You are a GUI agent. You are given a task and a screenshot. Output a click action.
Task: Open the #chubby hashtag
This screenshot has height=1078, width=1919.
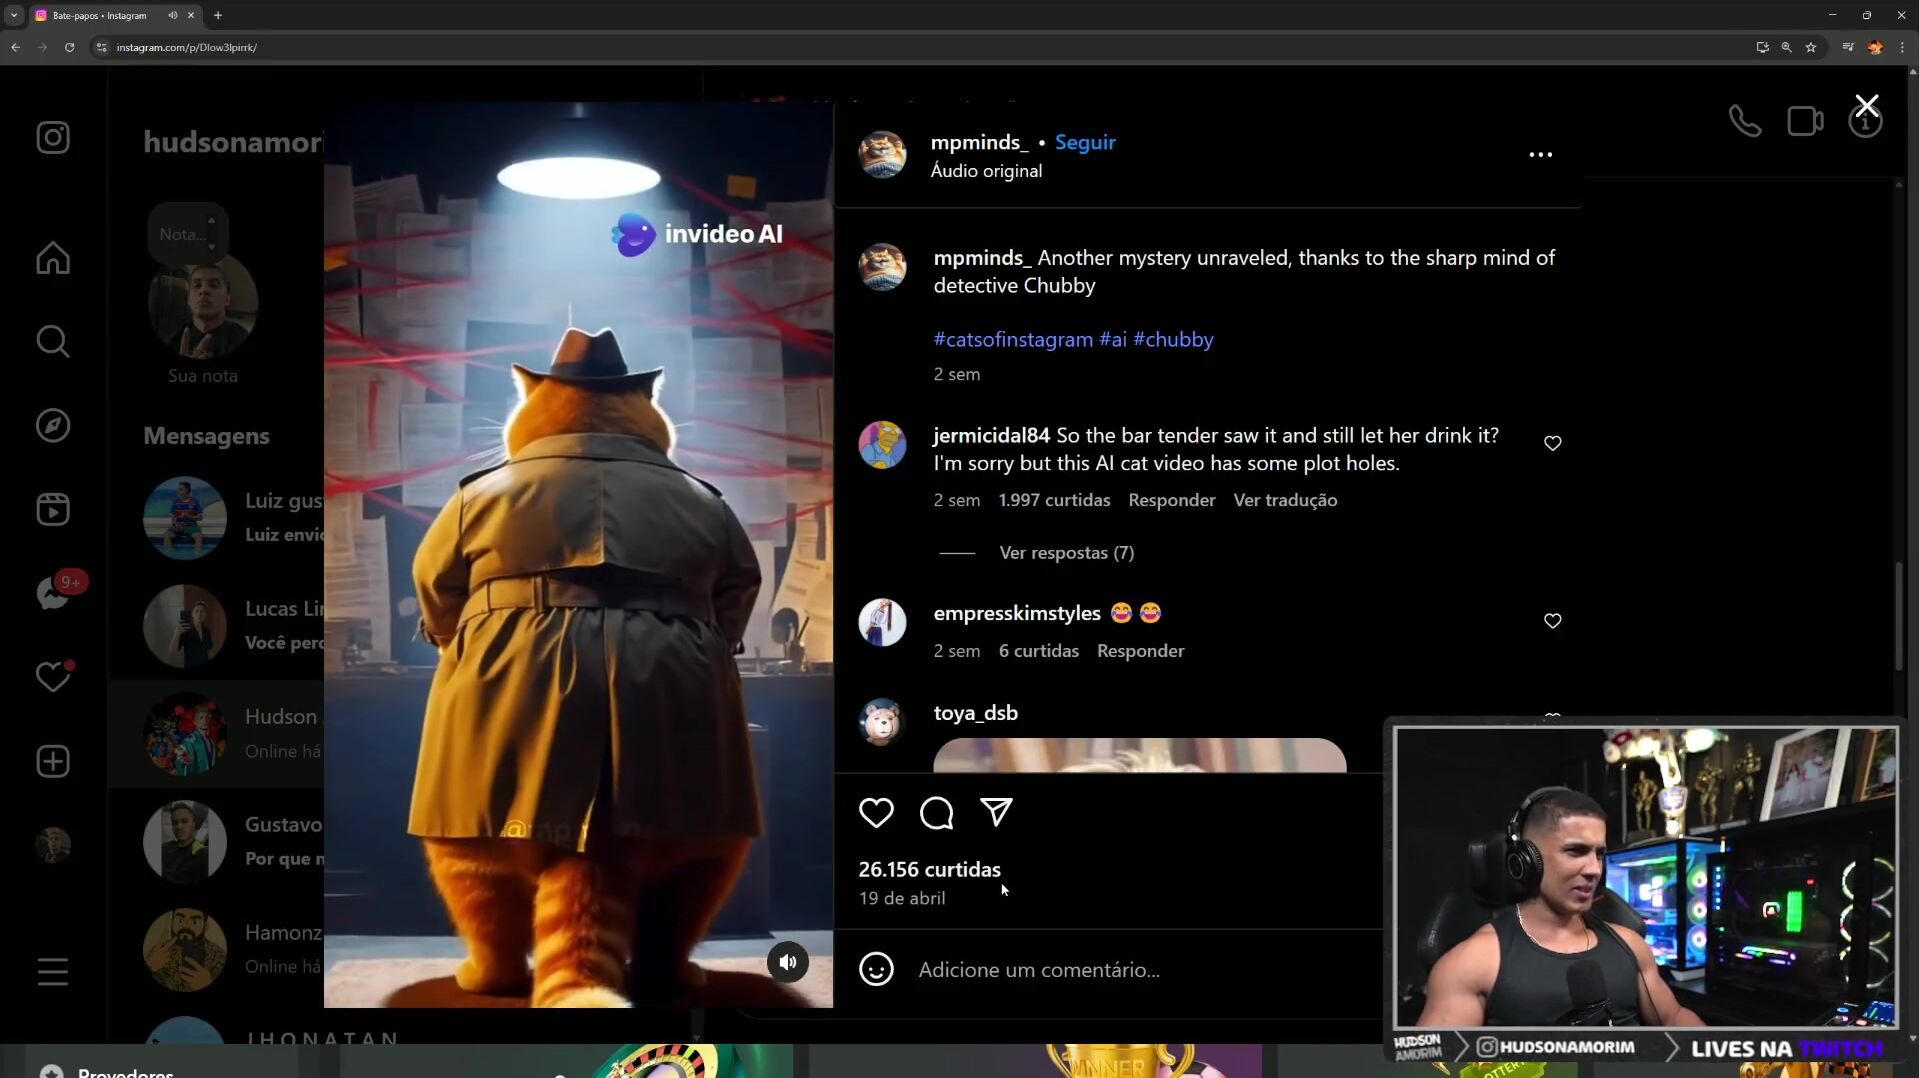pyautogui.click(x=1173, y=339)
